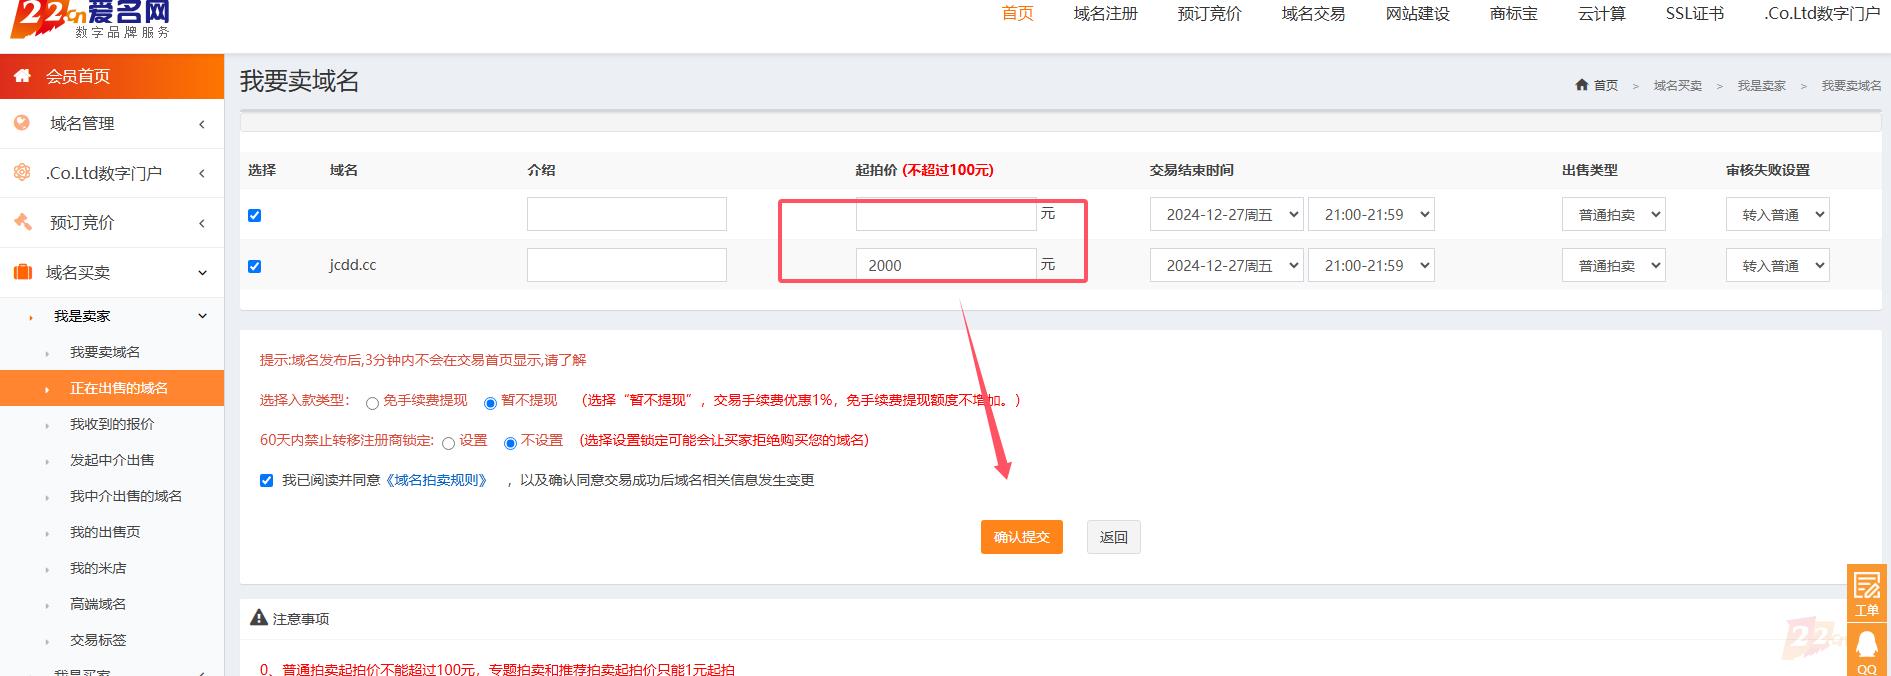1891x676 pixels.
Task: Open 我收到的报价 in the sidebar
Action: point(112,424)
